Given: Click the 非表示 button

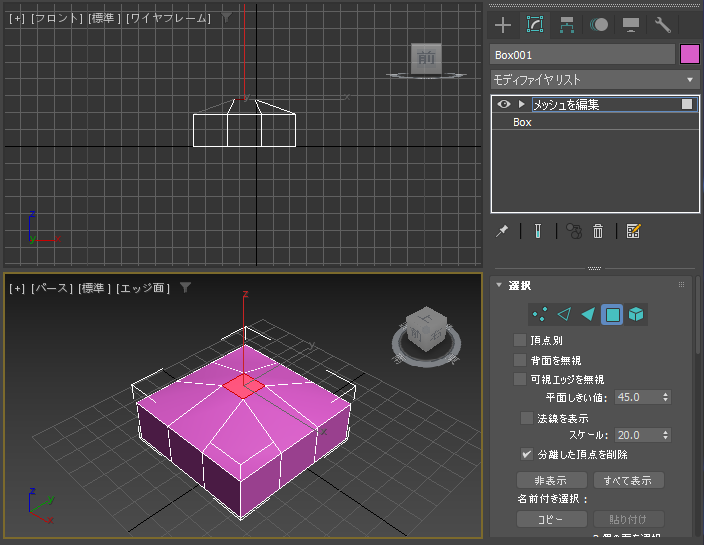Looking at the screenshot, I should [551, 480].
